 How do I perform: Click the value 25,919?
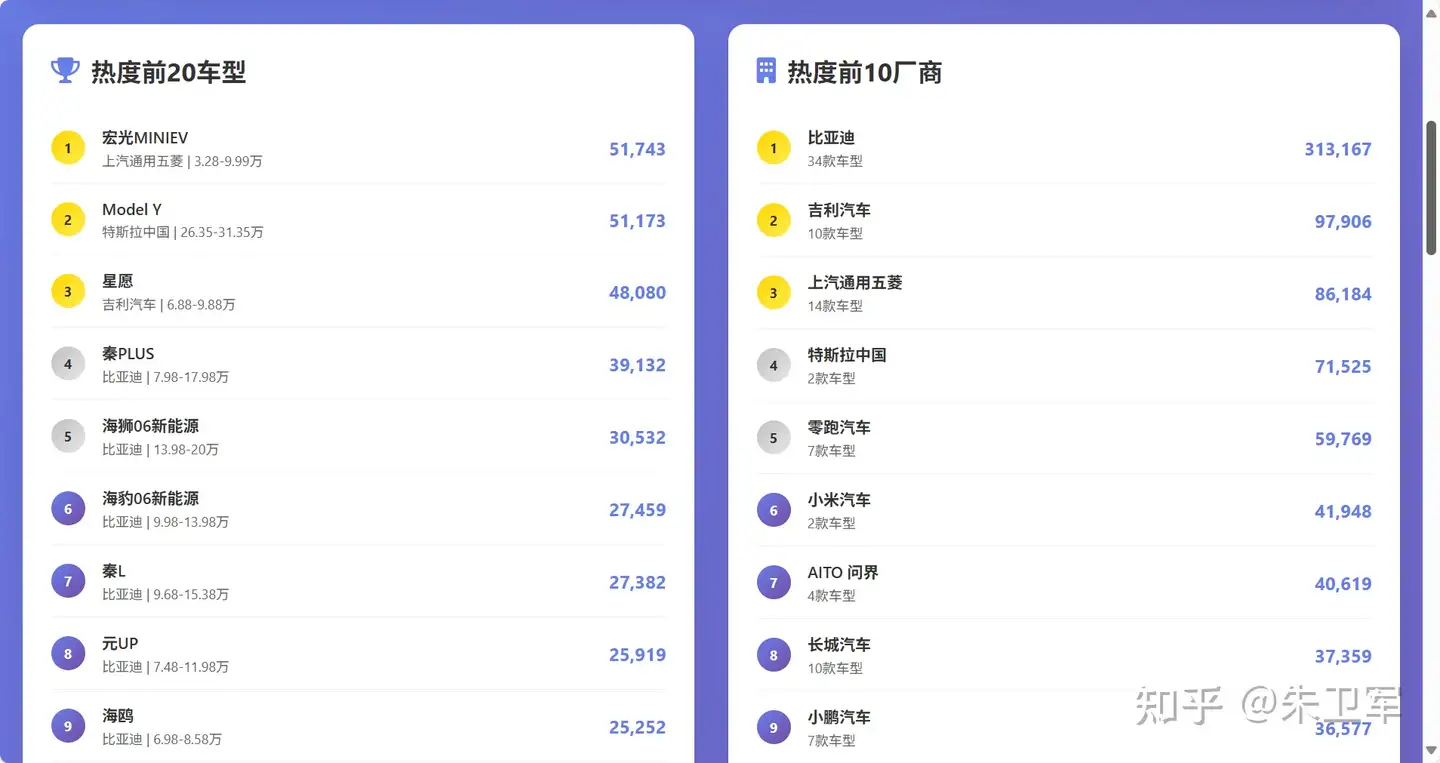(637, 655)
